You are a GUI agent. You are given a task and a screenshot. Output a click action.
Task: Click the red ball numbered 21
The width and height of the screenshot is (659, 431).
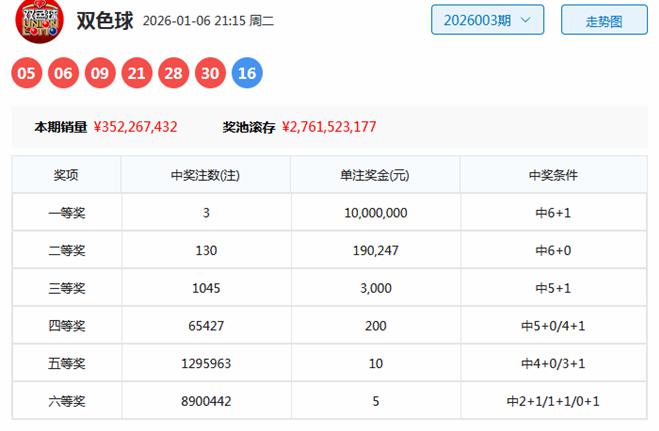pos(137,72)
